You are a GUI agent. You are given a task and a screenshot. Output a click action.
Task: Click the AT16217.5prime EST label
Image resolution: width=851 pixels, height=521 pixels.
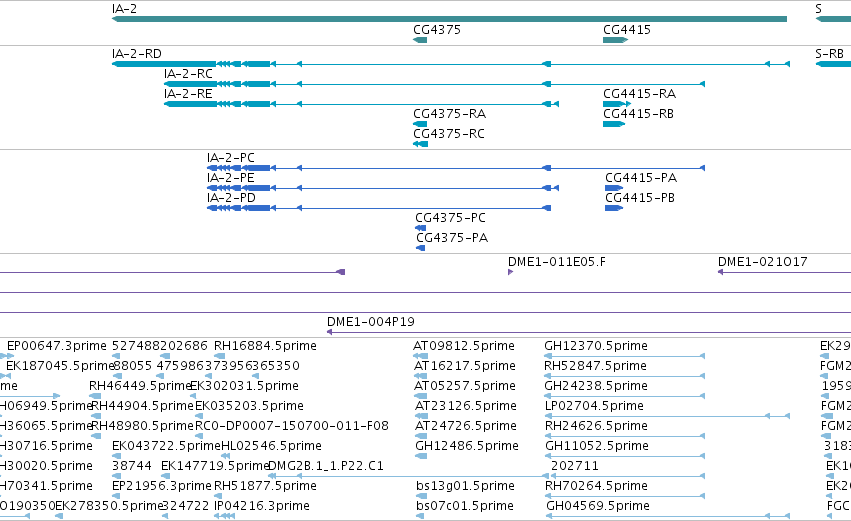(465, 366)
